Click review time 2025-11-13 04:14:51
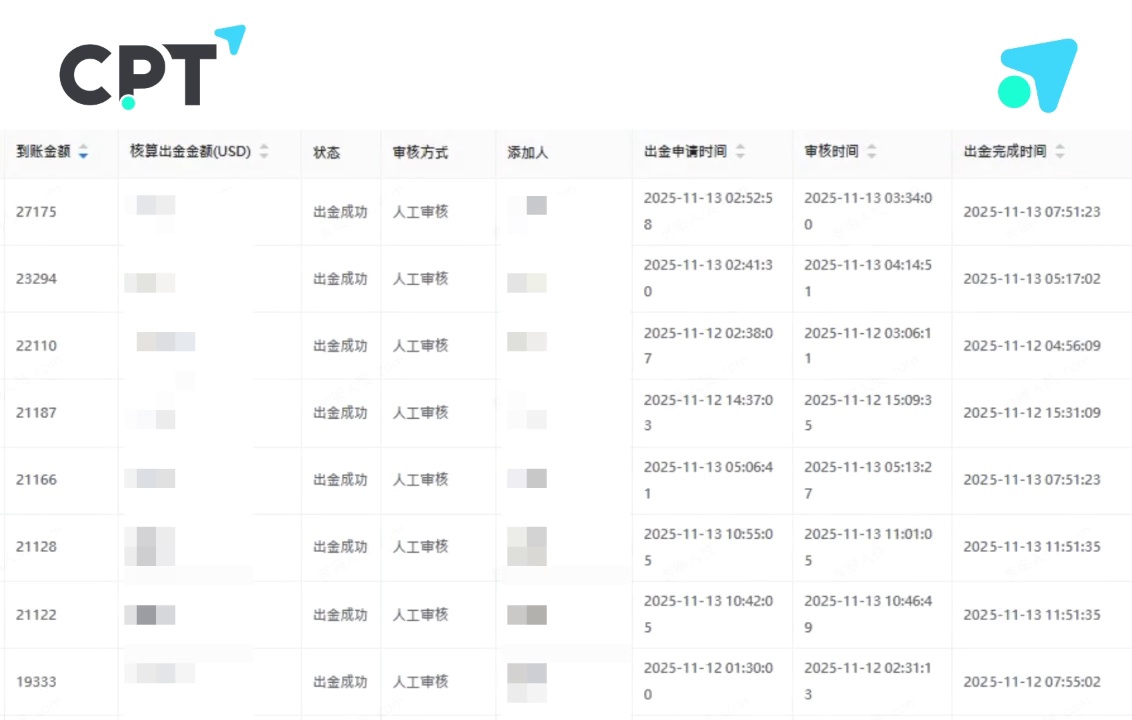This screenshot has height=720, width=1132. click(x=868, y=278)
